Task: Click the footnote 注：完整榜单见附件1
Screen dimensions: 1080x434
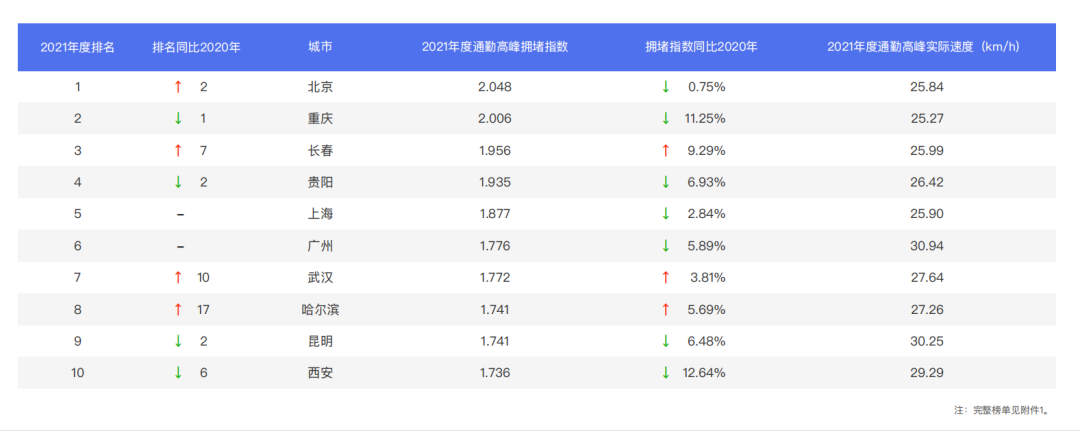Action: tap(1001, 410)
